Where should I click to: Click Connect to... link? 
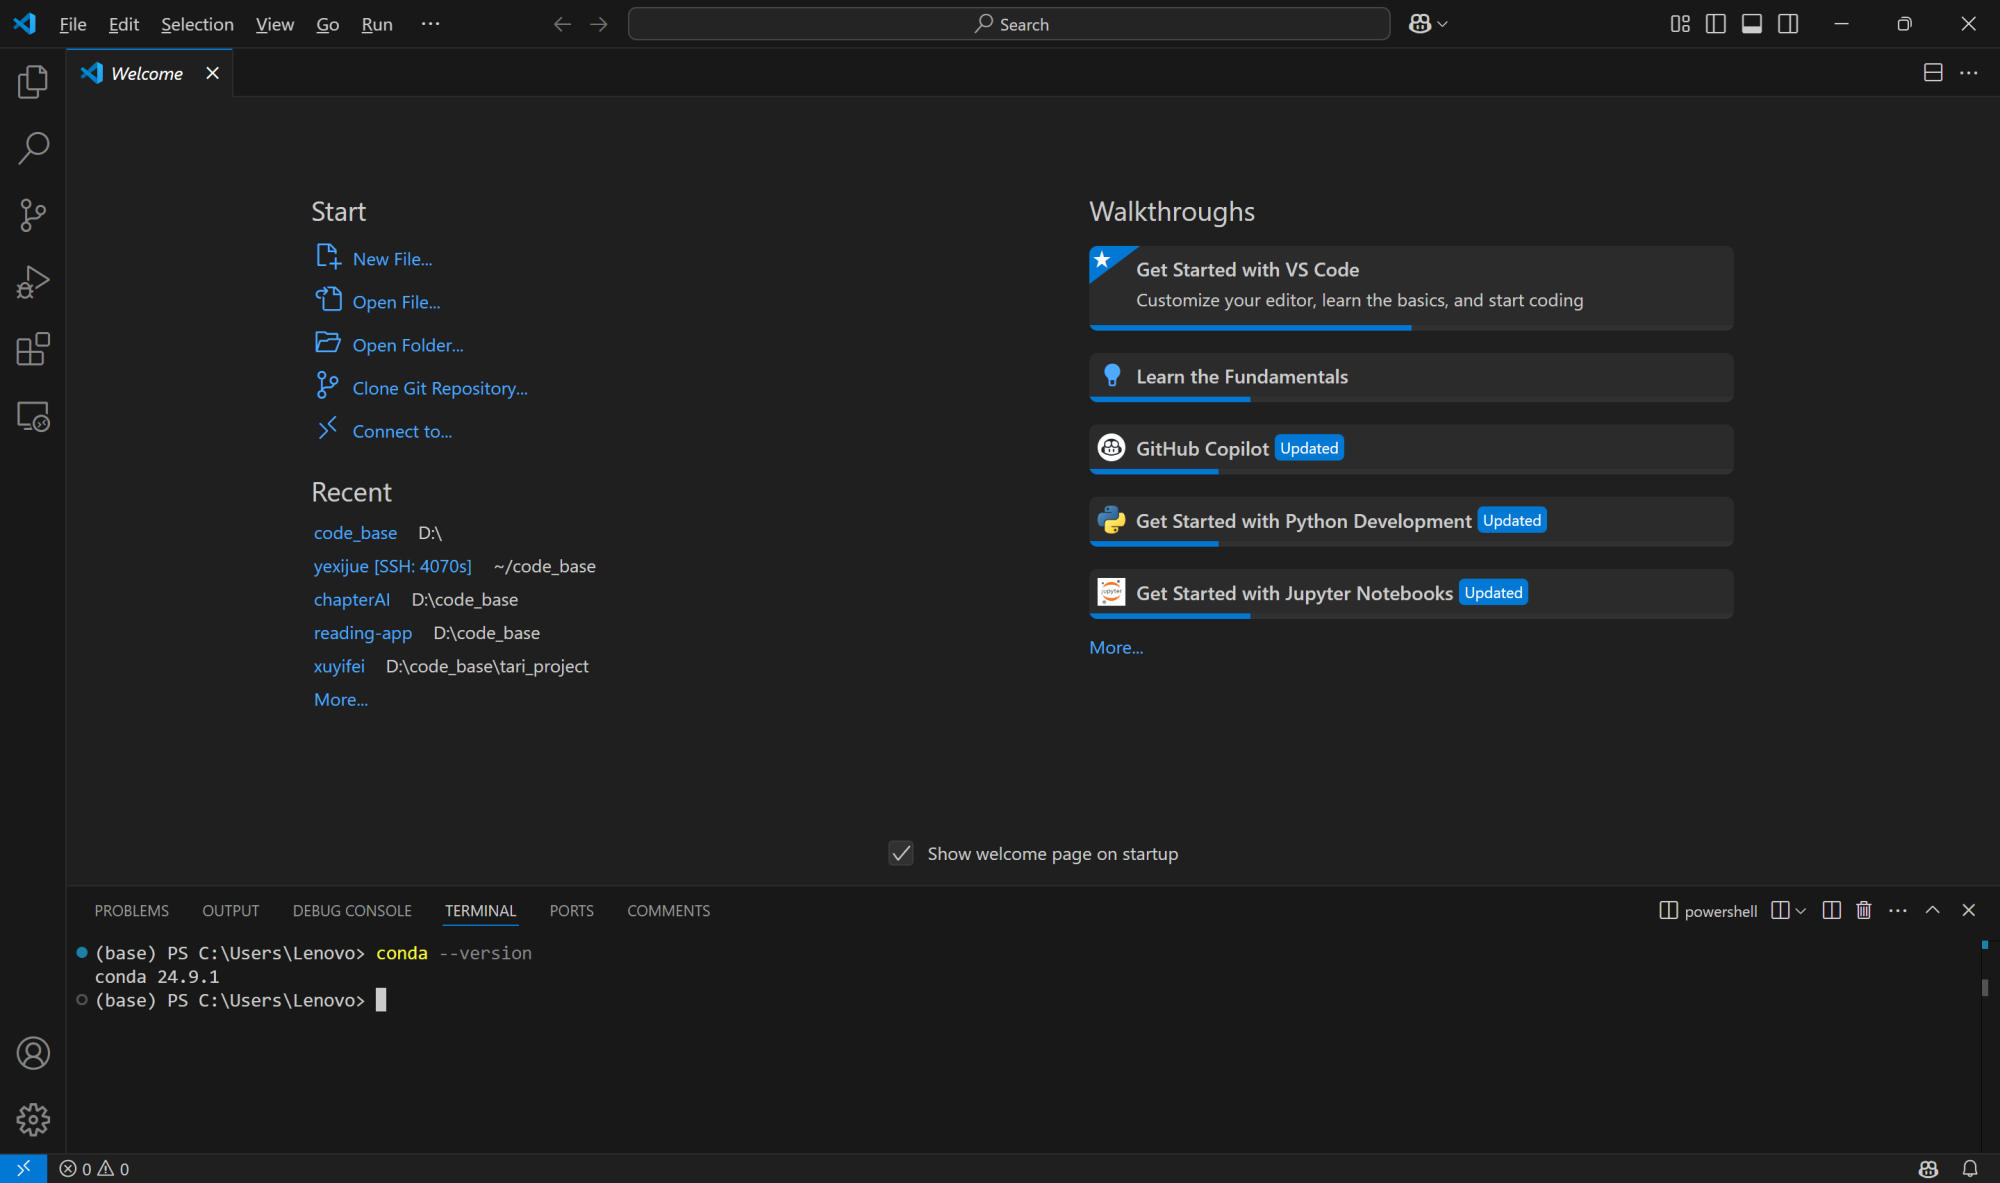pos(402,431)
